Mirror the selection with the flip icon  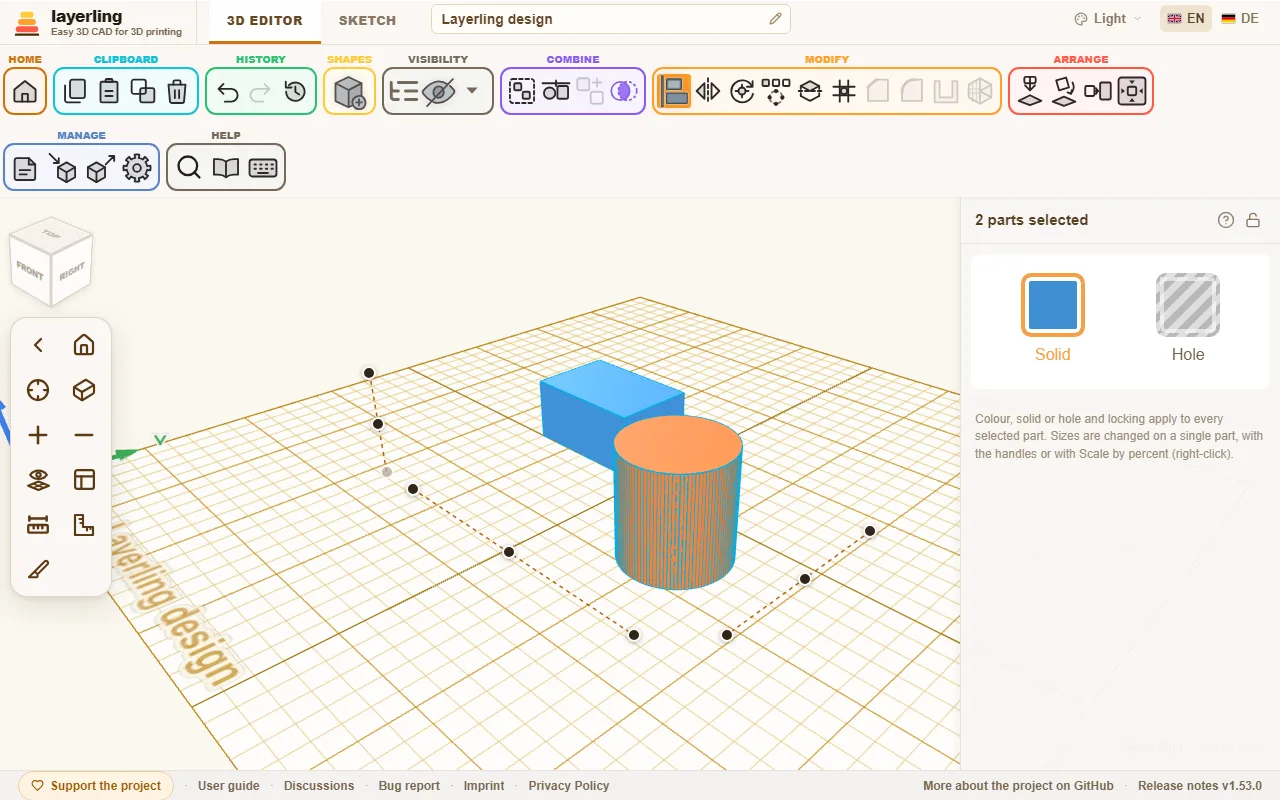(x=708, y=92)
